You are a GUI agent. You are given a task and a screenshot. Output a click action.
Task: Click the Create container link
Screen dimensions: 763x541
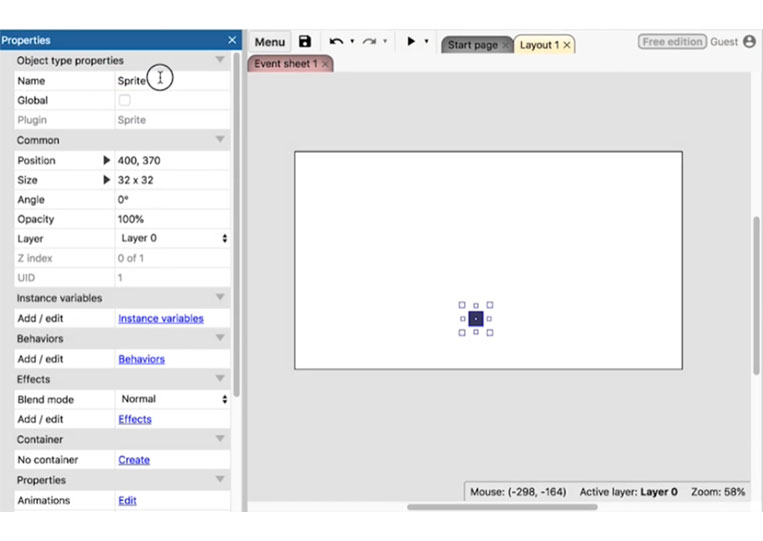tap(134, 460)
